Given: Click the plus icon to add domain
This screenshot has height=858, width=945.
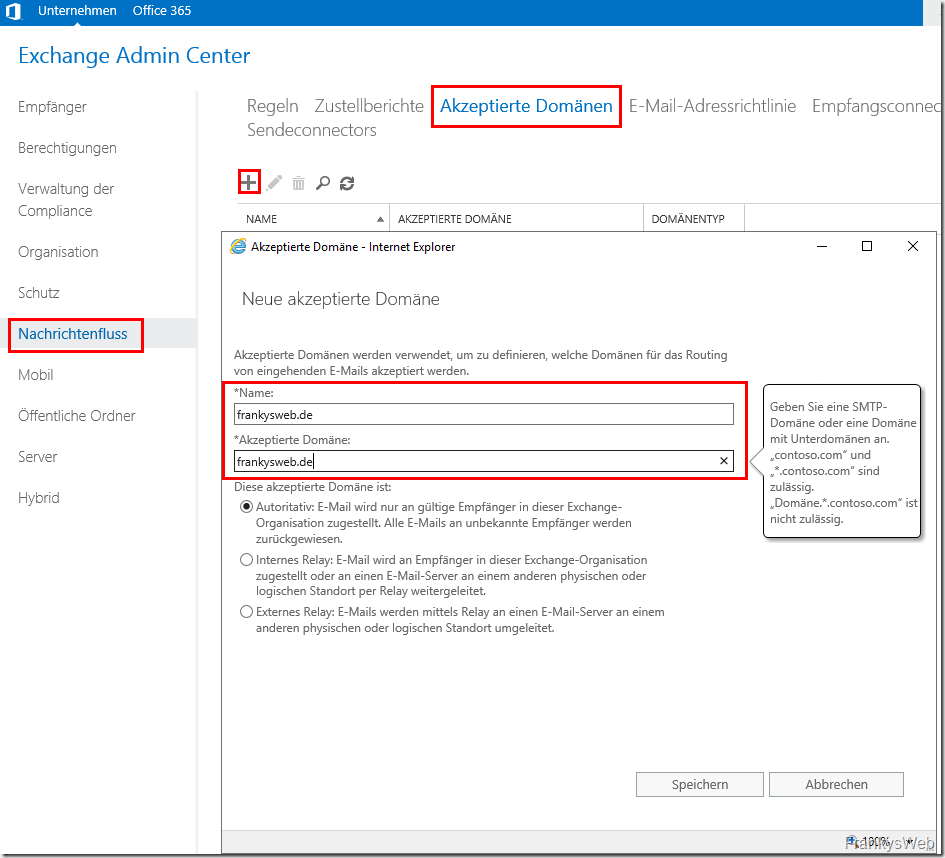Looking at the screenshot, I should pos(249,183).
